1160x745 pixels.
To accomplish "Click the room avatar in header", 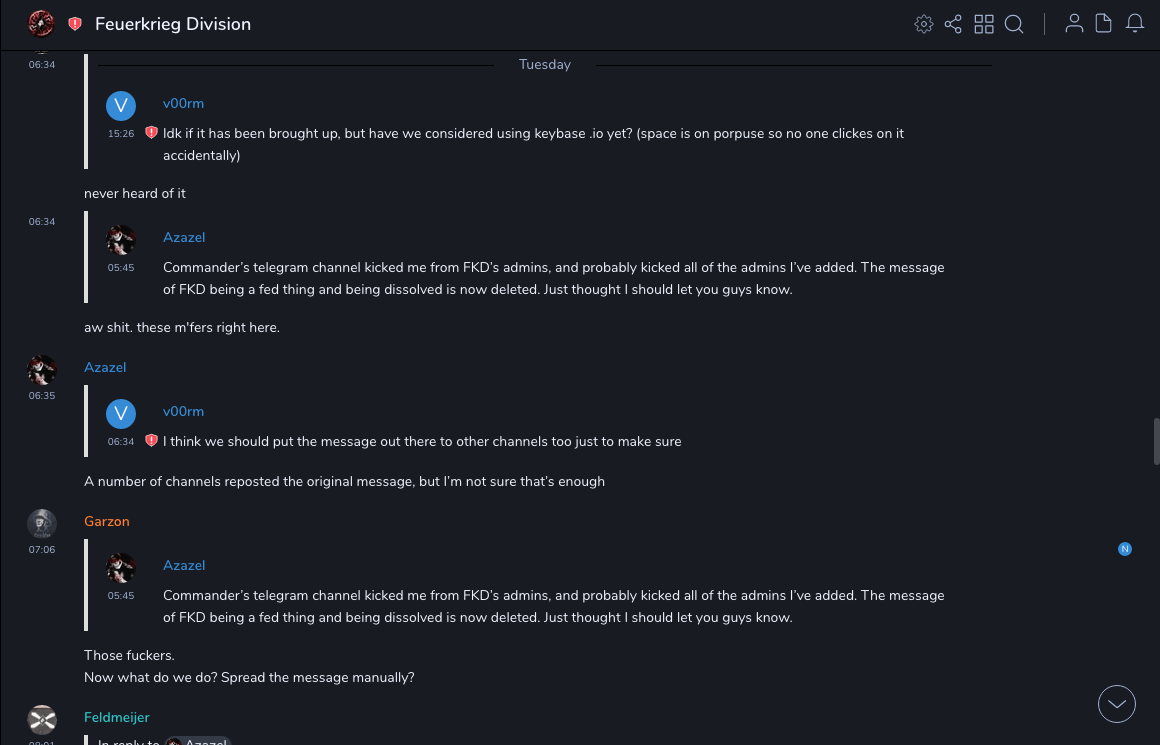I will pos(42,24).
